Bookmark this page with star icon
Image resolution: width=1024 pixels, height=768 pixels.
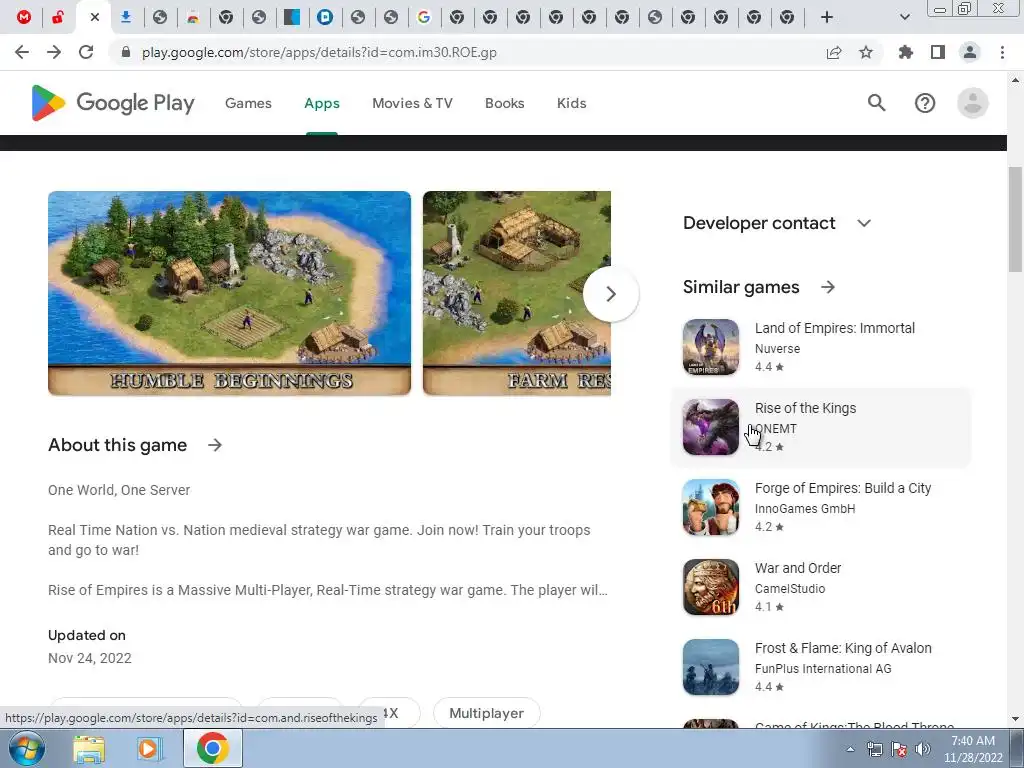tap(866, 52)
